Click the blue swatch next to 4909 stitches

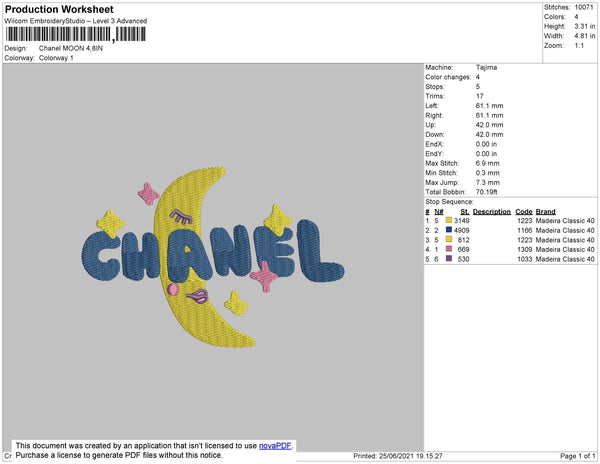pos(449,230)
